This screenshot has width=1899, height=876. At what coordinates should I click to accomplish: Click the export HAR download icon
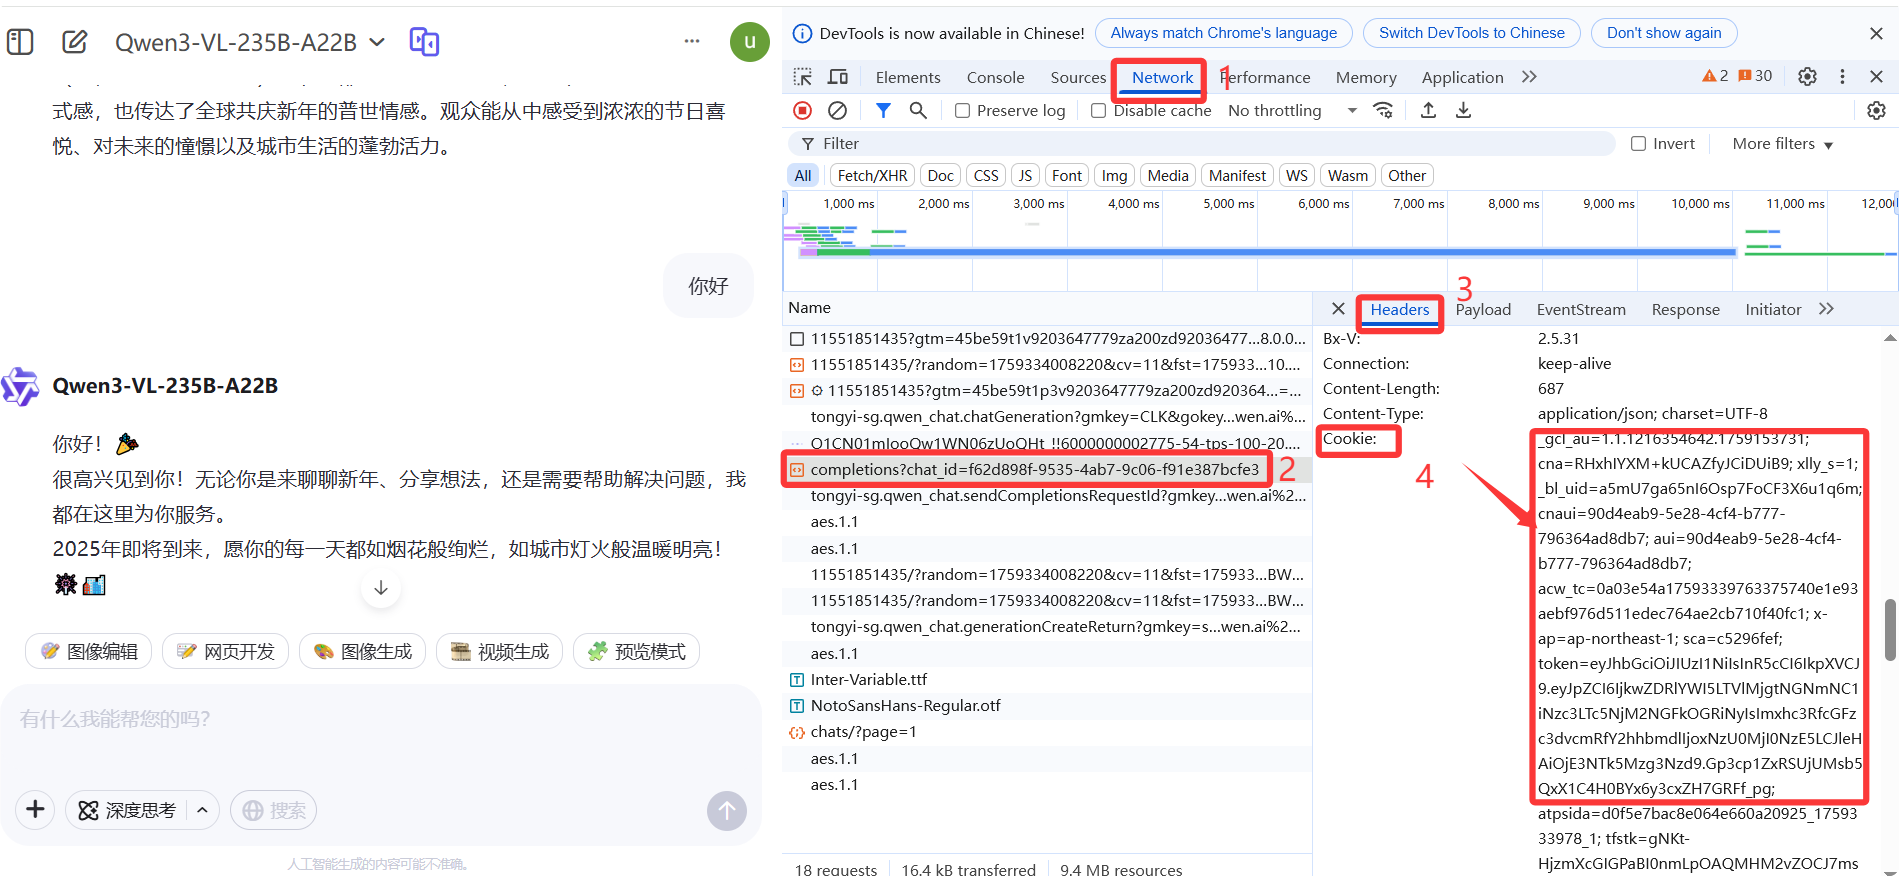(1463, 111)
